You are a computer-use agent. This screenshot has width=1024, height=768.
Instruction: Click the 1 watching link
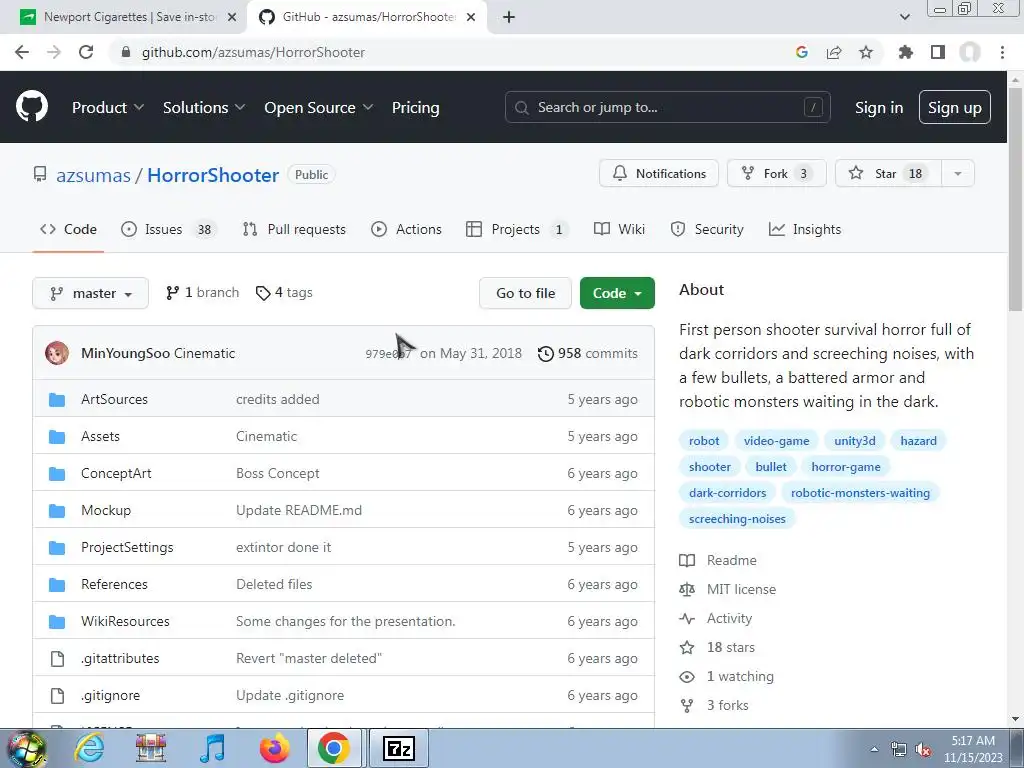(740, 676)
